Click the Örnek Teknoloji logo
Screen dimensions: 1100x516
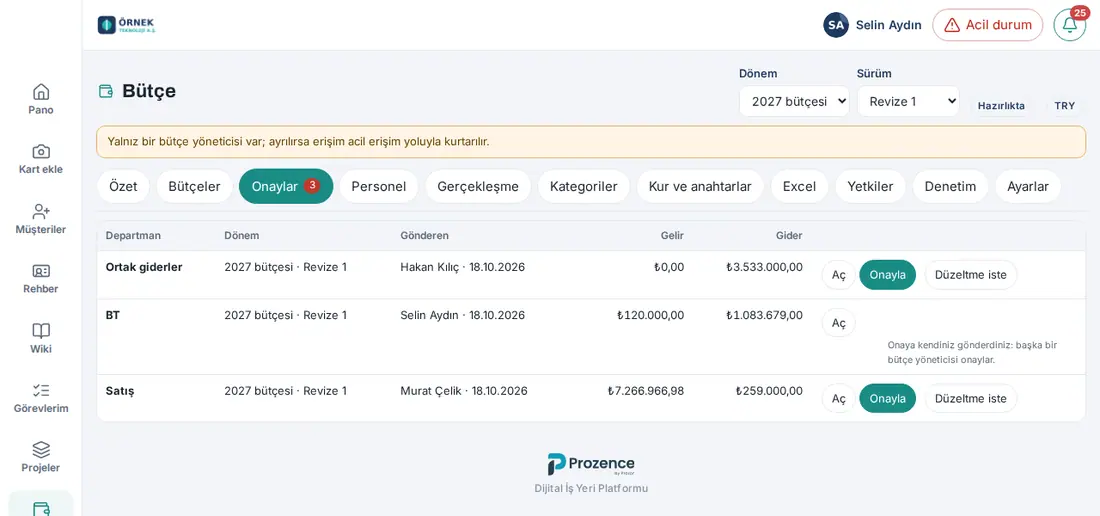(x=127, y=25)
